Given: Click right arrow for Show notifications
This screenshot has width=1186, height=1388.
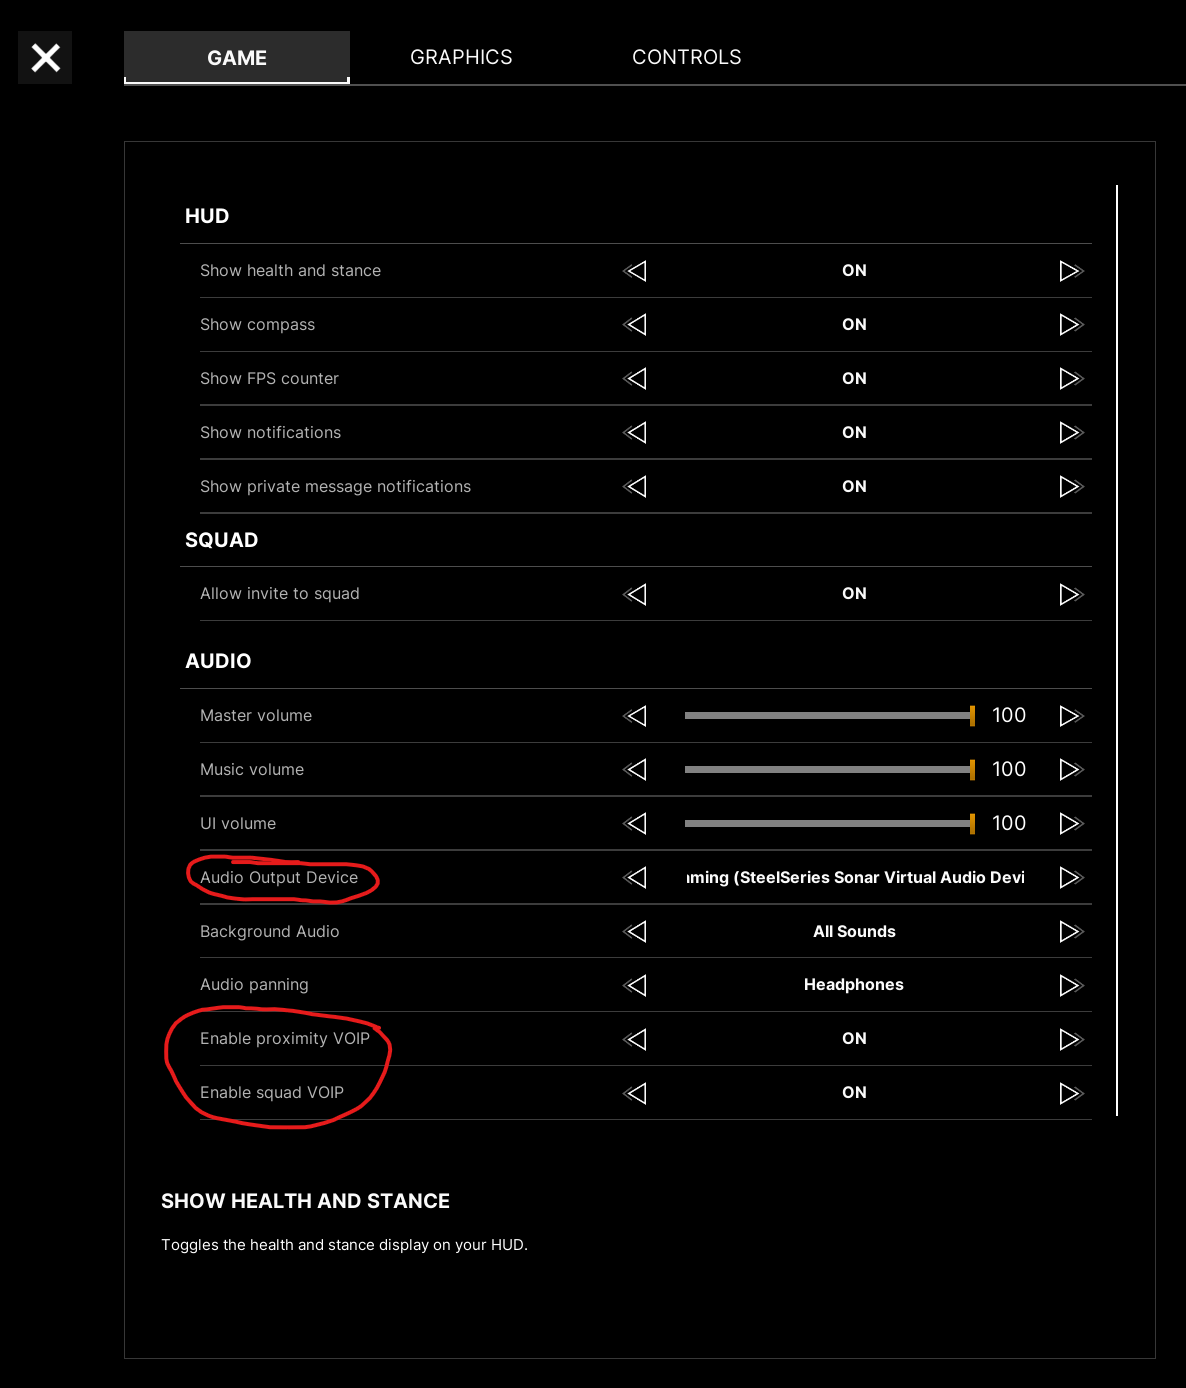Looking at the screenshot, I should click(1071, 433).
